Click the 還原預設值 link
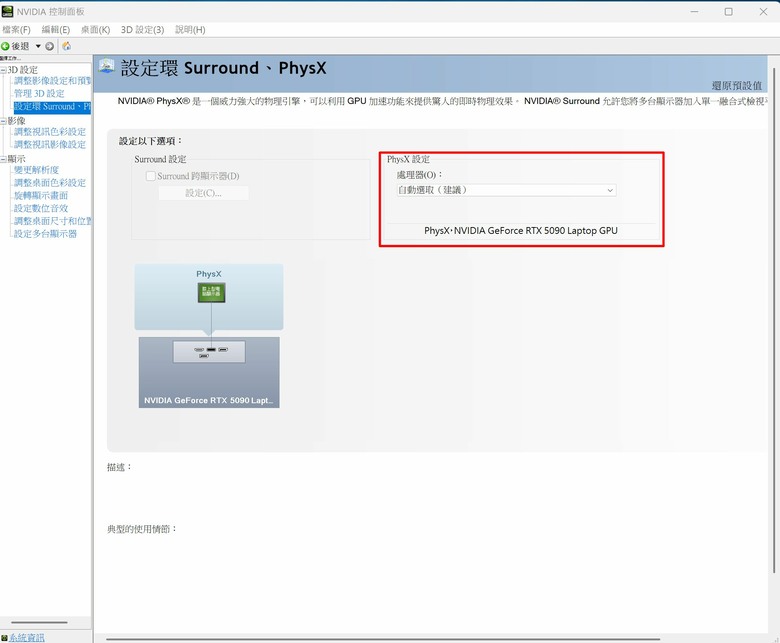Image resolution: width=780 pixels, height=643 pixels. pos(736,86)
